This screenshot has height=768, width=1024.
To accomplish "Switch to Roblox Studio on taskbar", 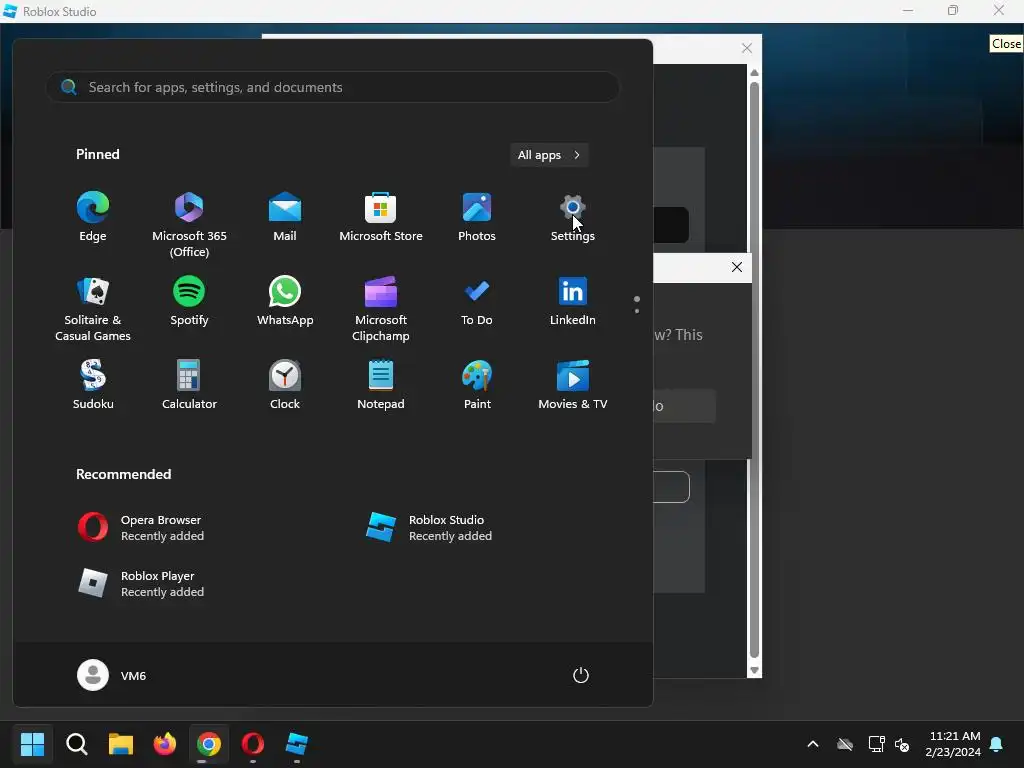I will tap(296, 744).
